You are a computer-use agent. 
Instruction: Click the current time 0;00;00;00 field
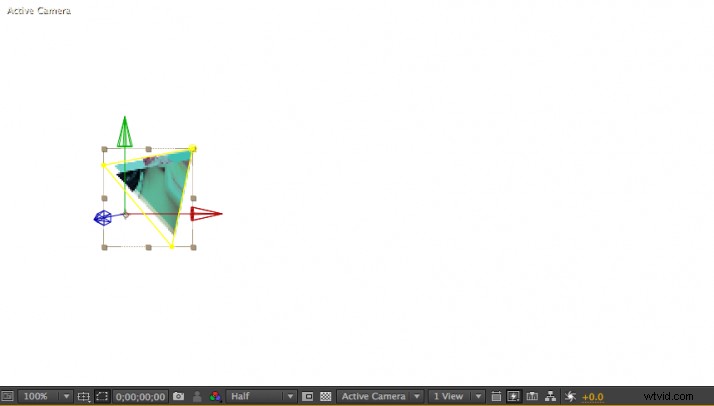coord(140,396)
